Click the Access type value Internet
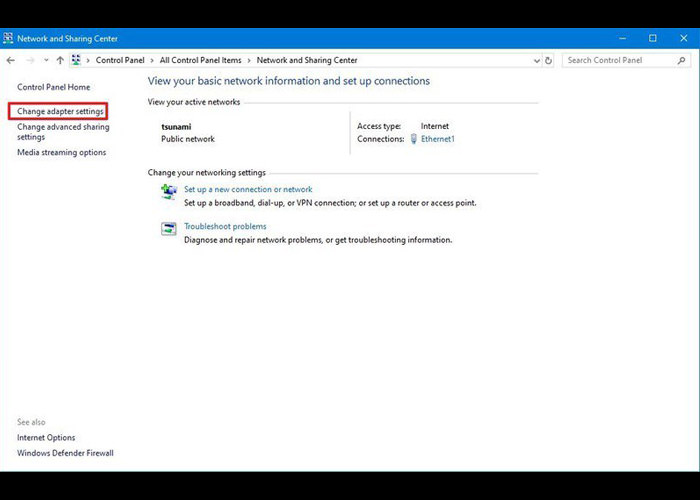This screenshot has height=500, width=700. (x=435, y=126)
